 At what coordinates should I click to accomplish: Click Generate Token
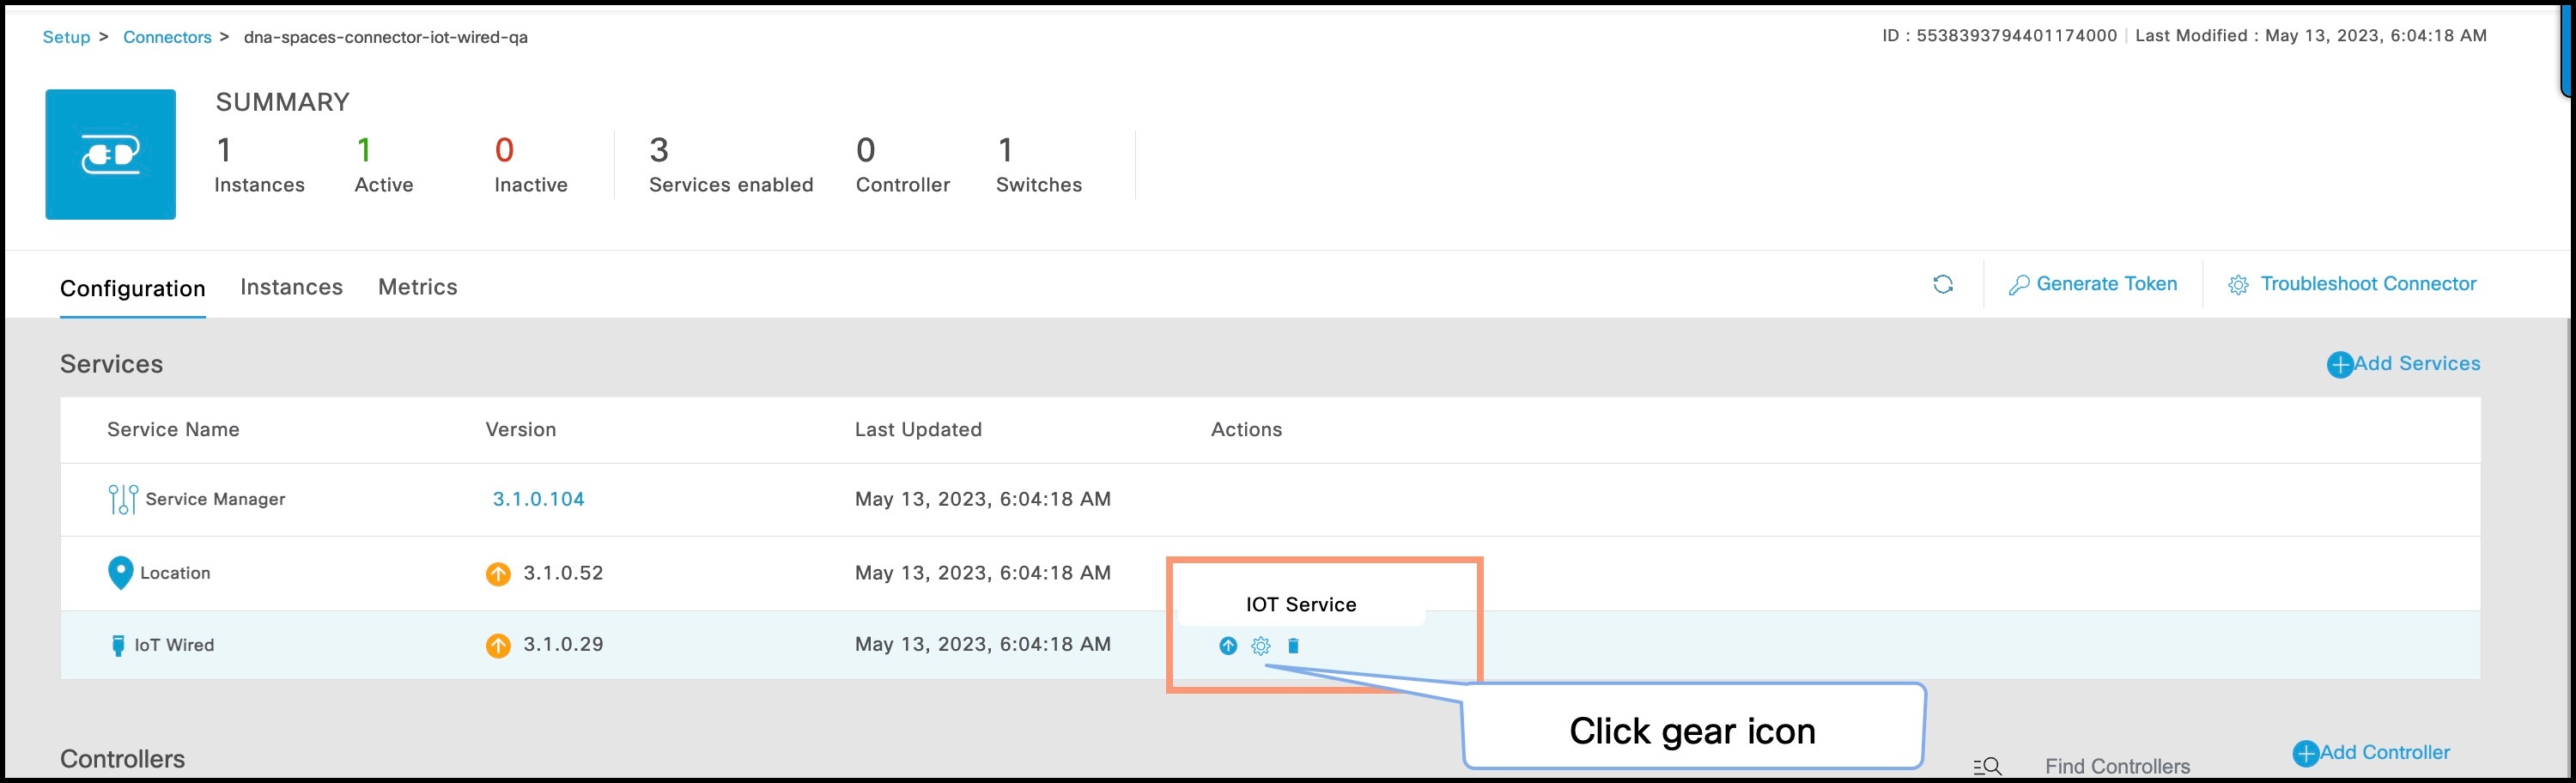[2108, 284]
